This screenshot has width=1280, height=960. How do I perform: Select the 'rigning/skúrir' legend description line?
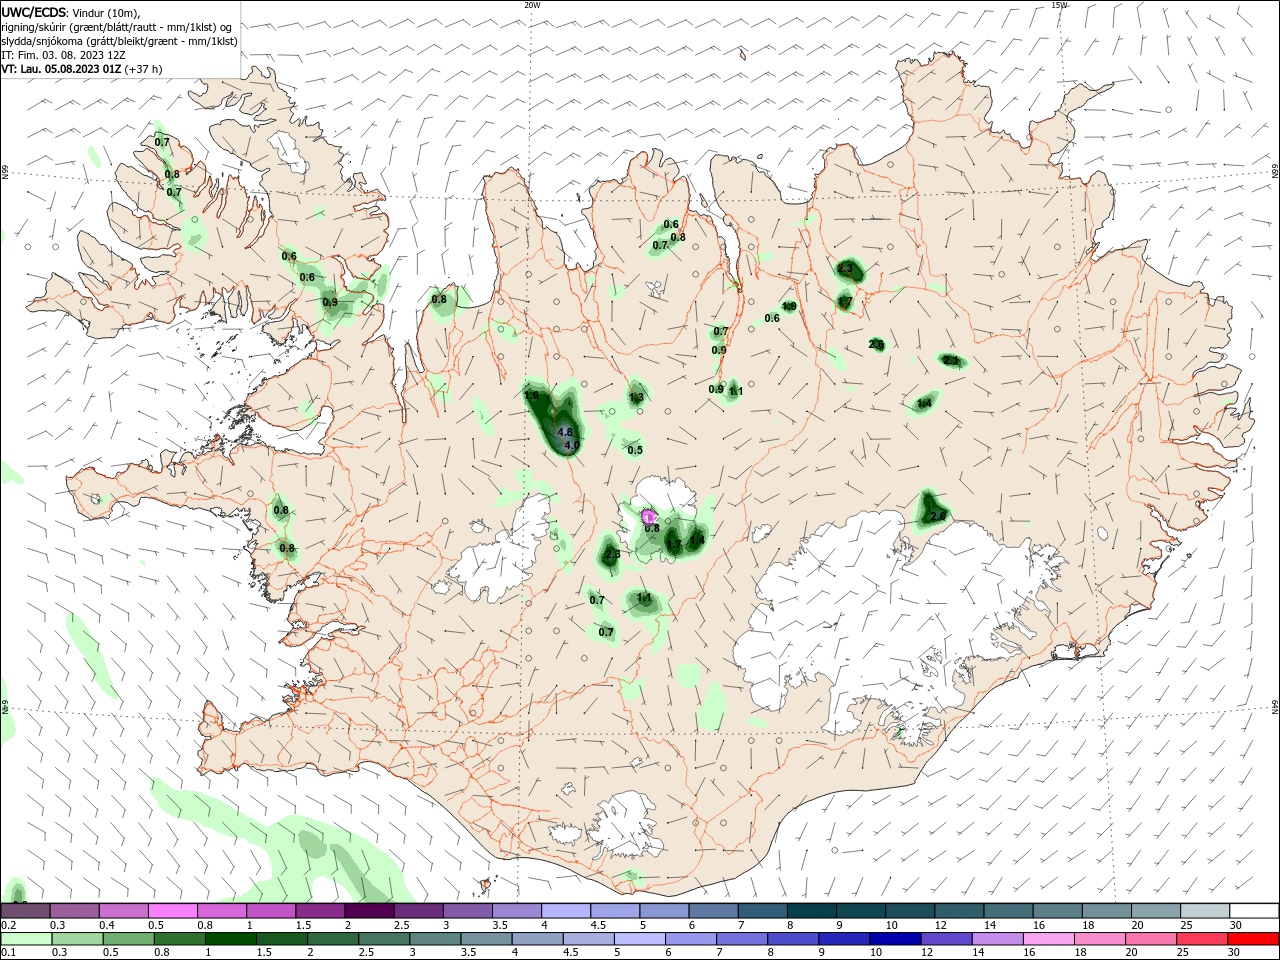pyautogui.click(x=117, y=27)
